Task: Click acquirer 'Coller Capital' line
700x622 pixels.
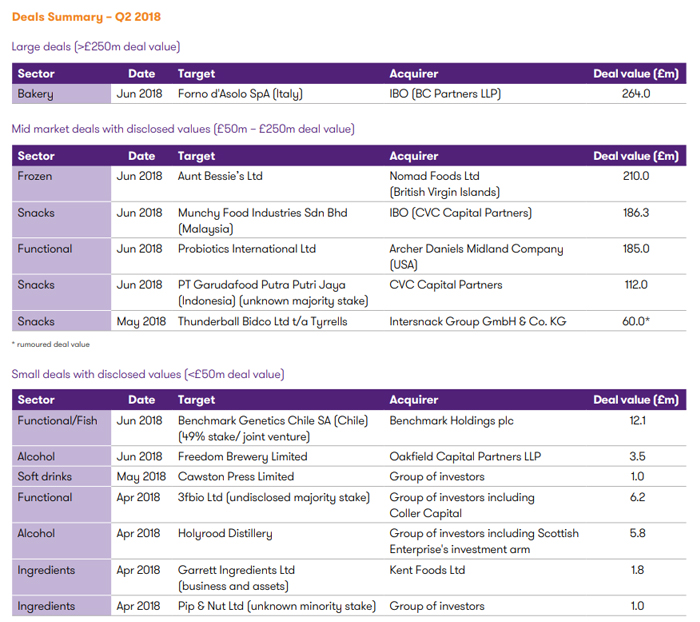Action: pos(425,513)
